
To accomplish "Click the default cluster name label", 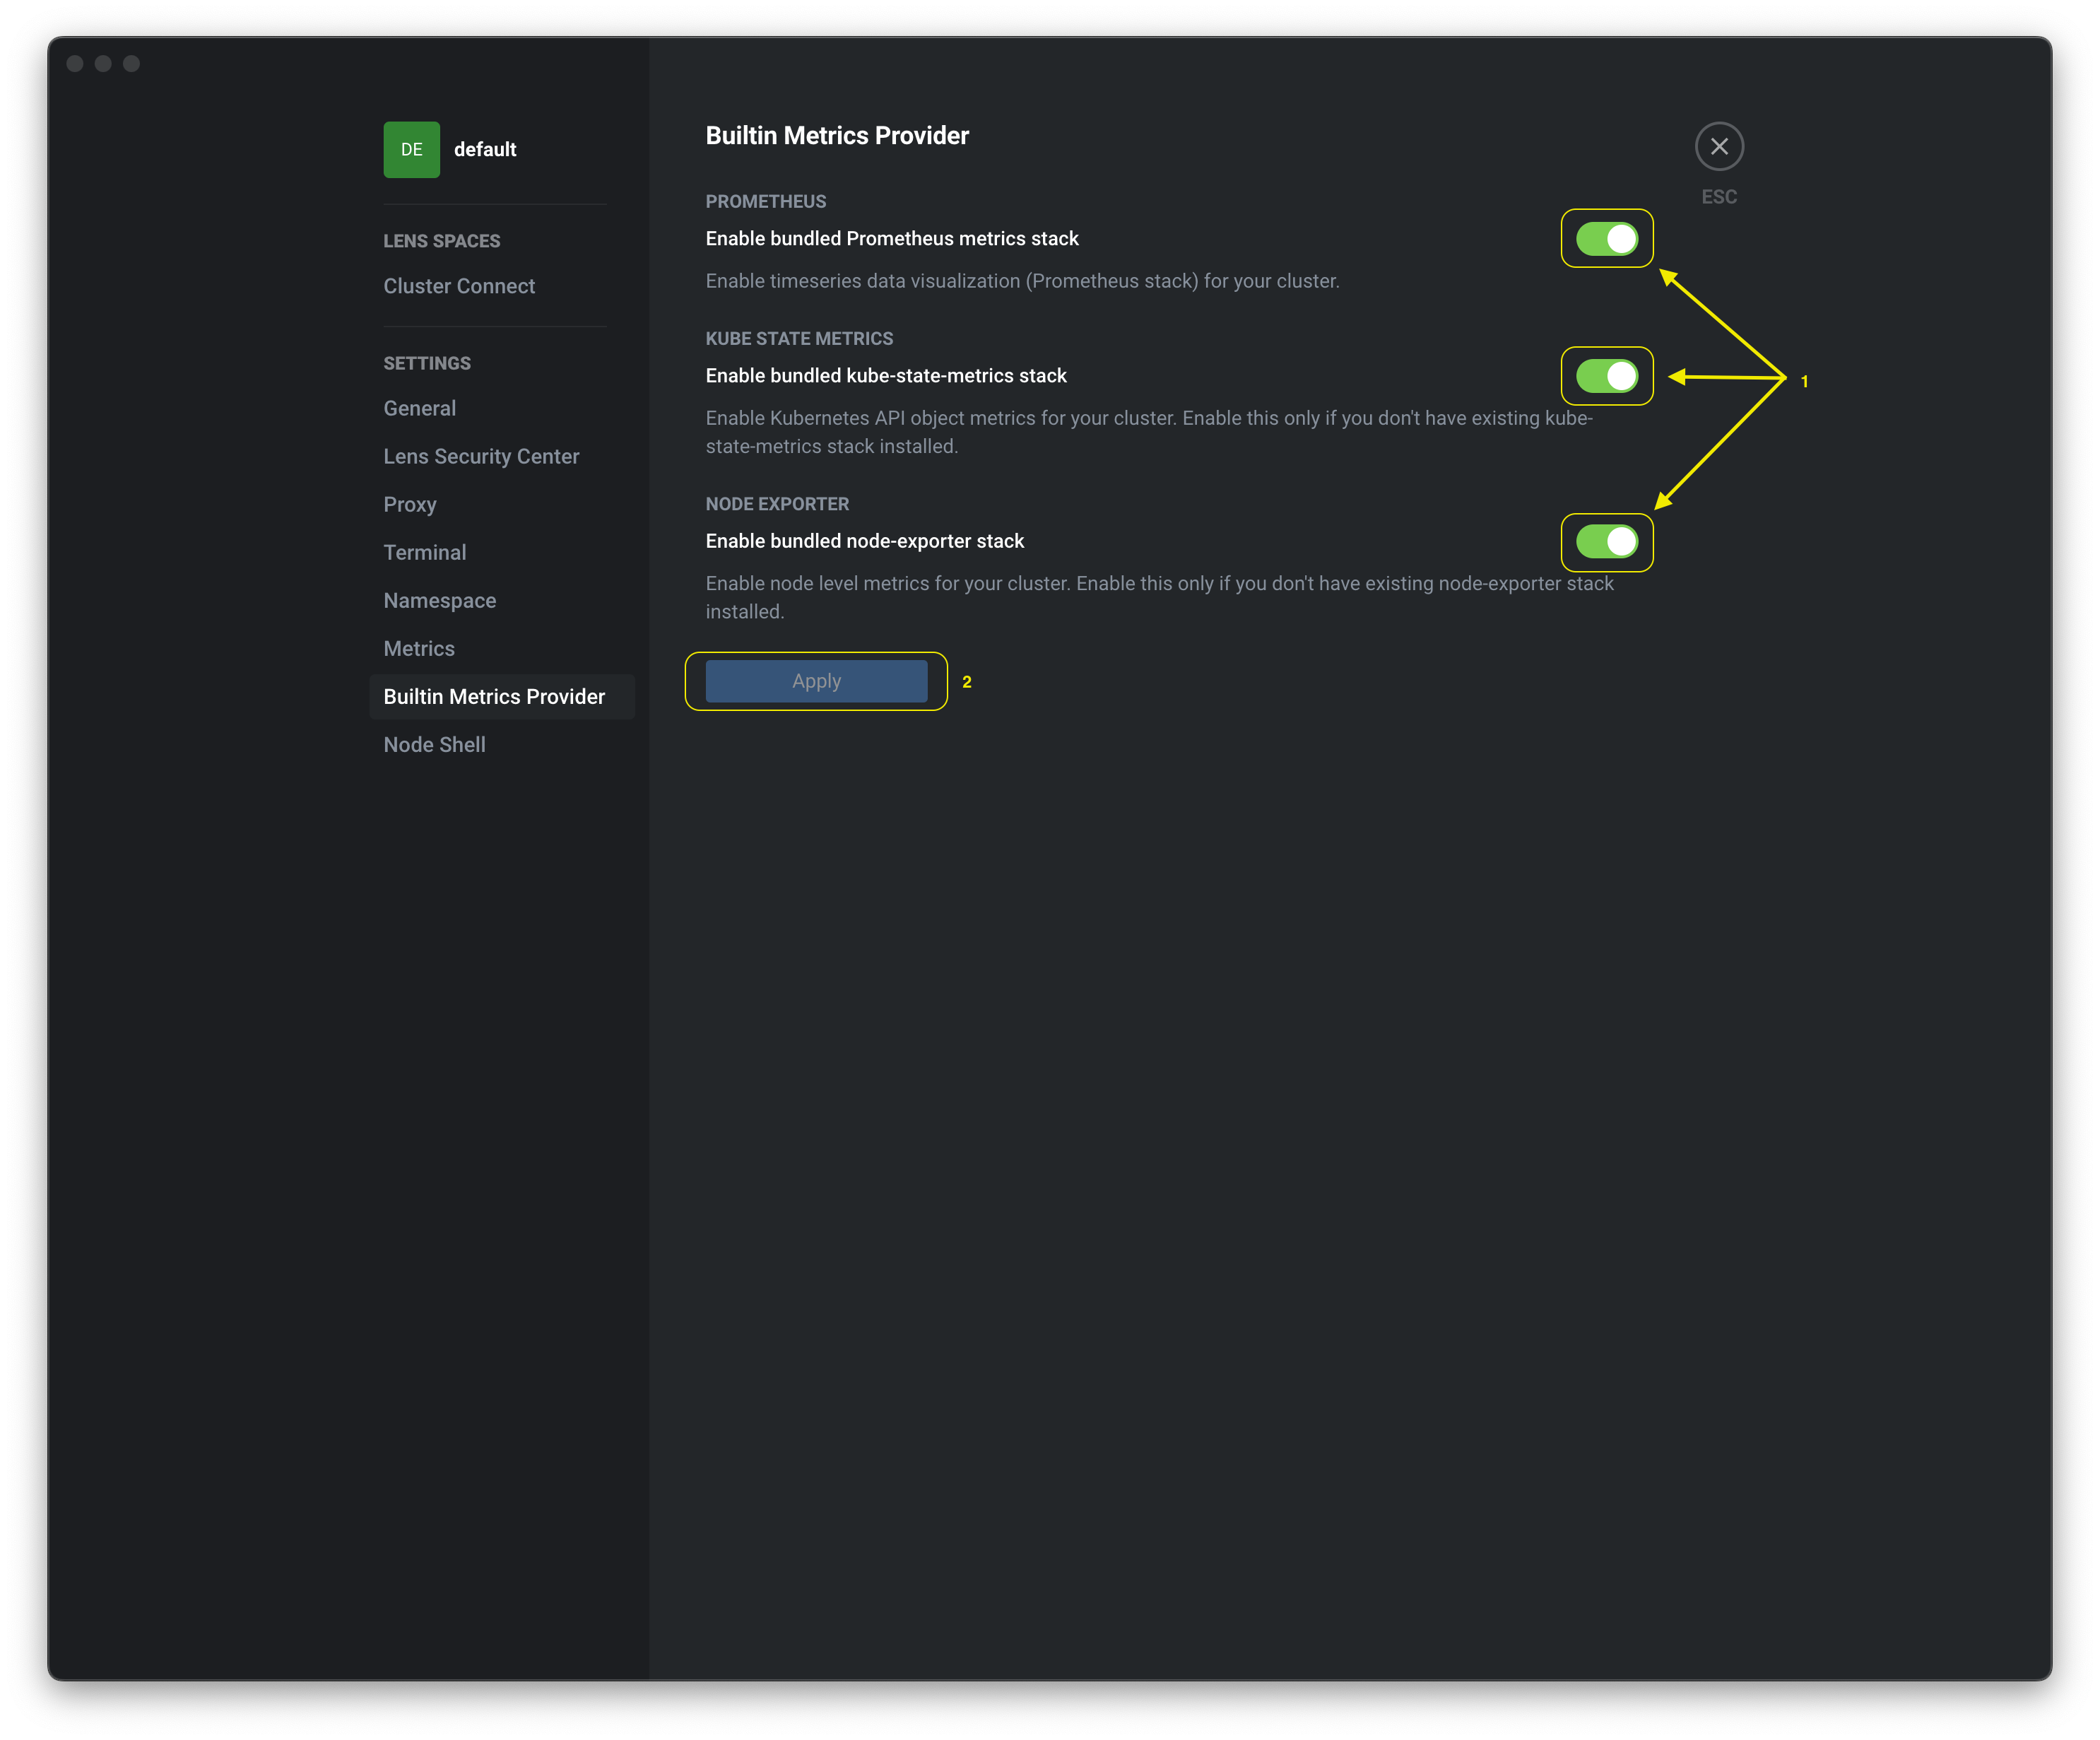I will pyautogui.click(x=485, y=150).
